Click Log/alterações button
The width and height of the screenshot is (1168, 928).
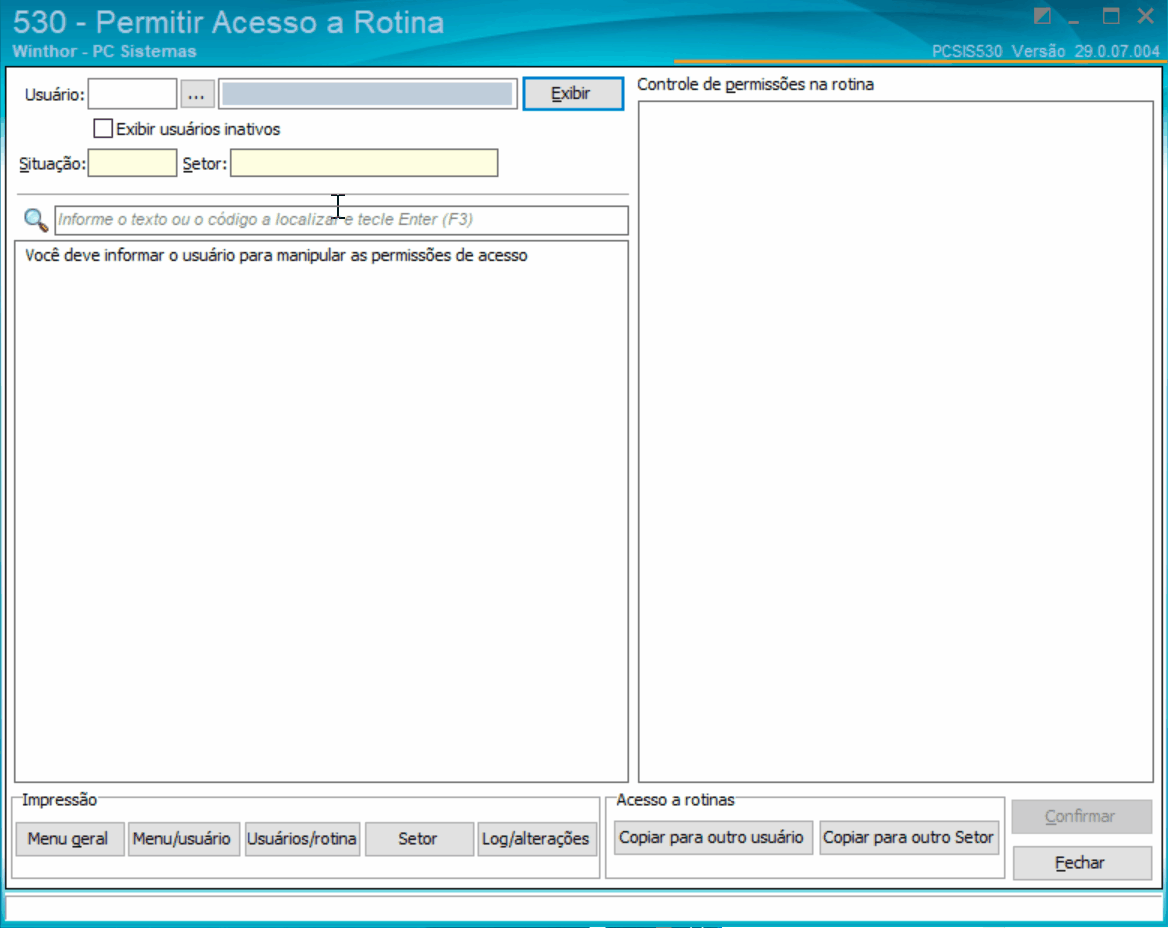click(x=536, y=839)
